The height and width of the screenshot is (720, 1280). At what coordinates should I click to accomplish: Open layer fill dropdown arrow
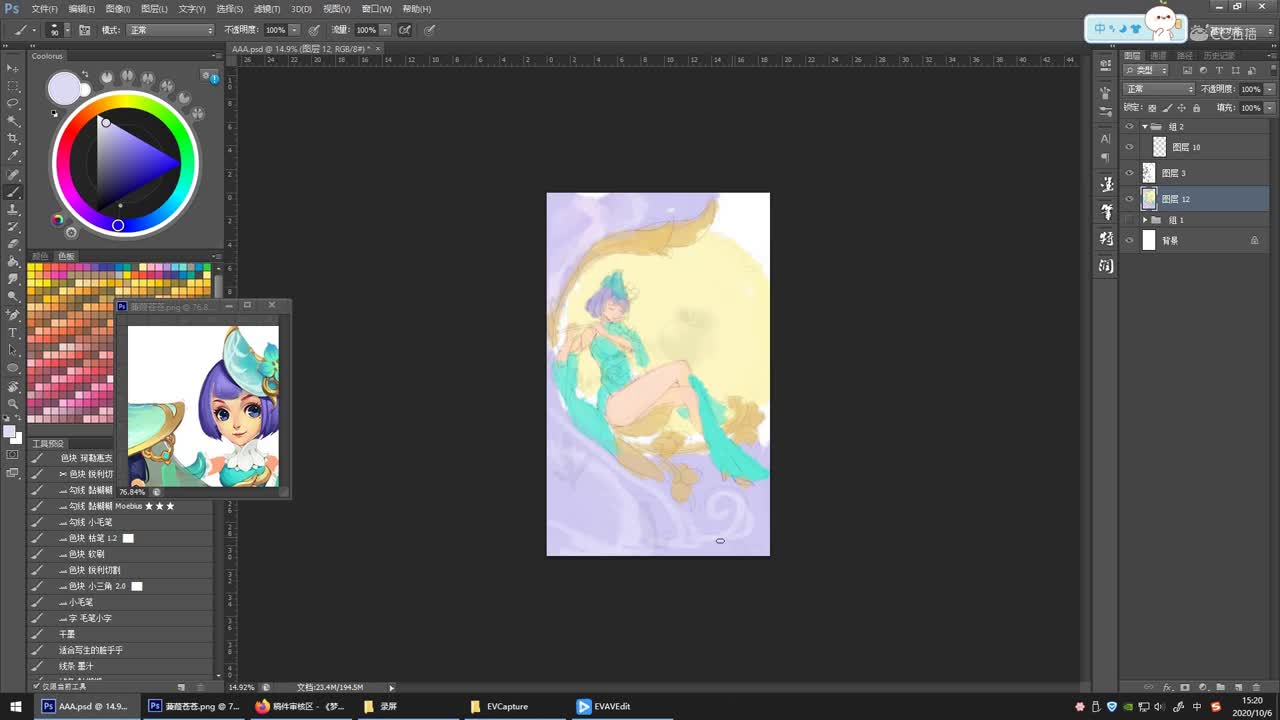point(1270,107)
